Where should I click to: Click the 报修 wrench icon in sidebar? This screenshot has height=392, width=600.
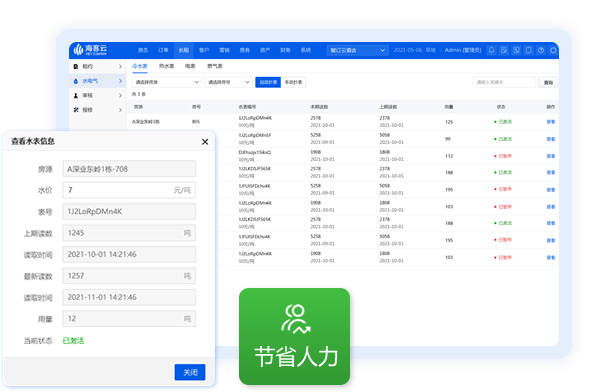click(76, 110)
